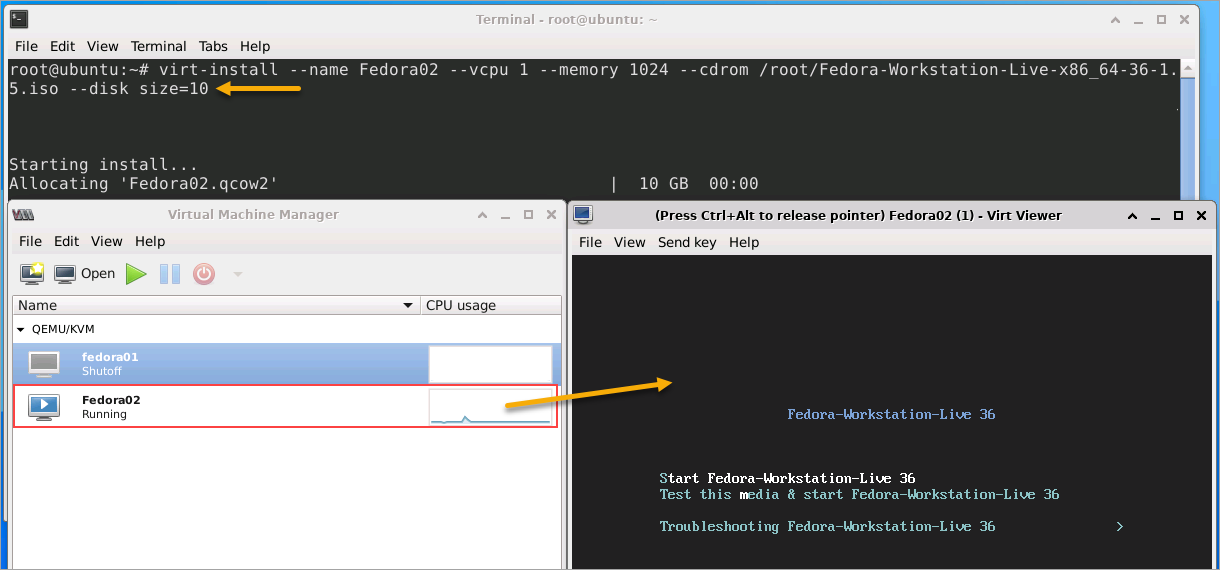Close the Virt Viewer window
Viewport: 1220px width, 570px height.
[x=1200, y=215]
